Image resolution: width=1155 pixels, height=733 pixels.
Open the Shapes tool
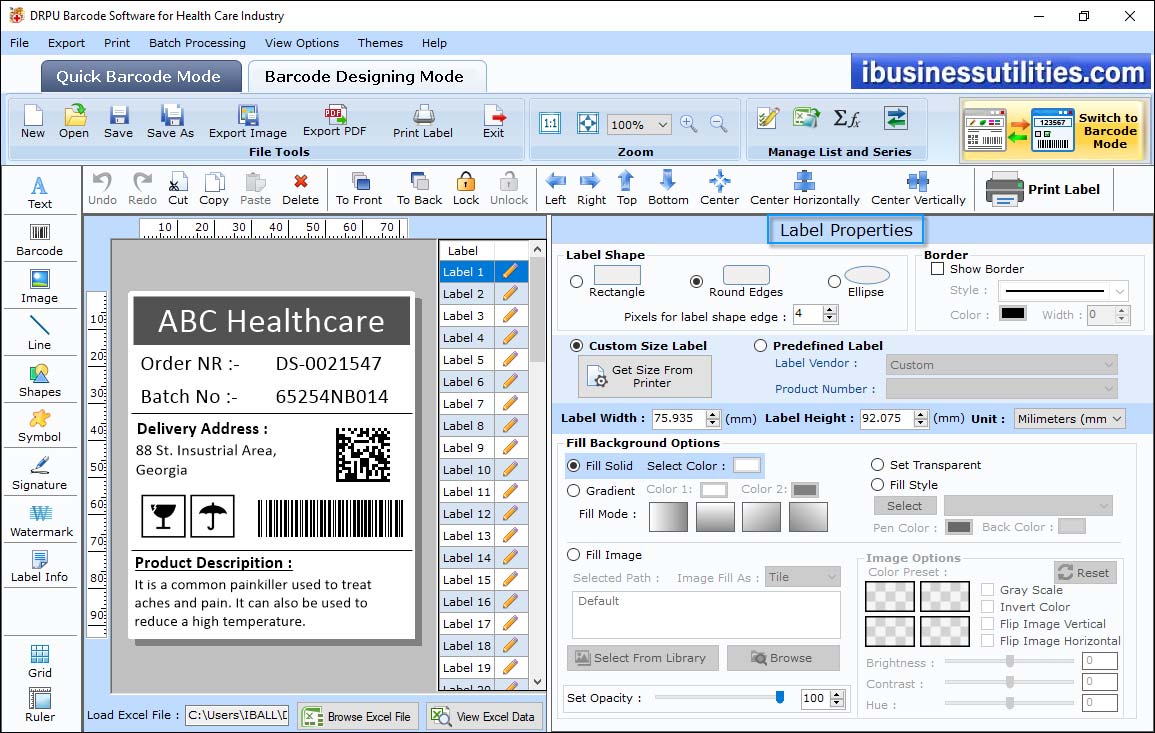pyautogui.click(x=40, y=381)
